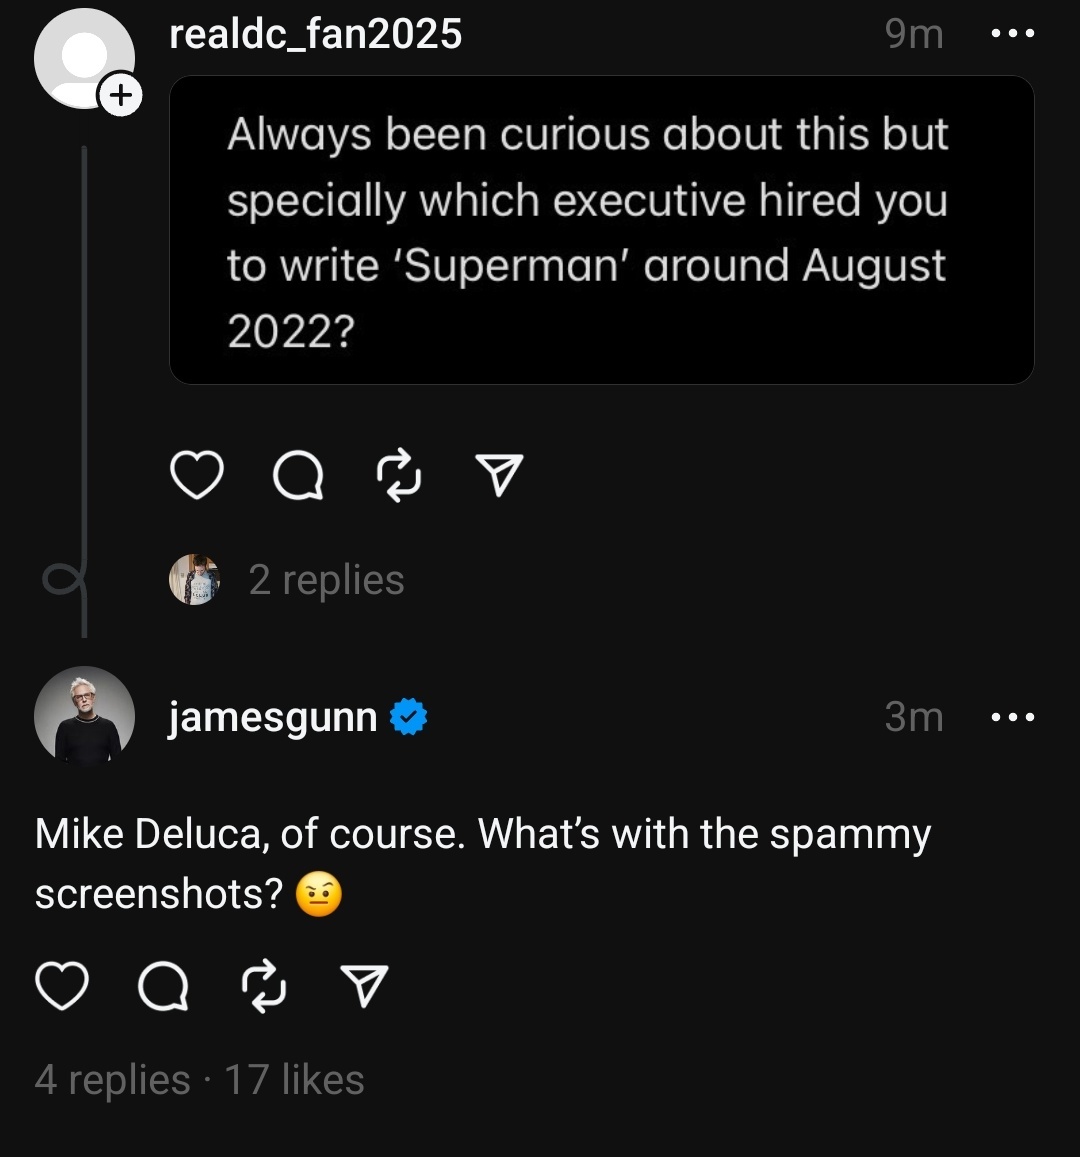The width and height of the screenshot is (1080, 1157).
Task: Tap the small replier avatar thumbnail
Action: [194, 580]
